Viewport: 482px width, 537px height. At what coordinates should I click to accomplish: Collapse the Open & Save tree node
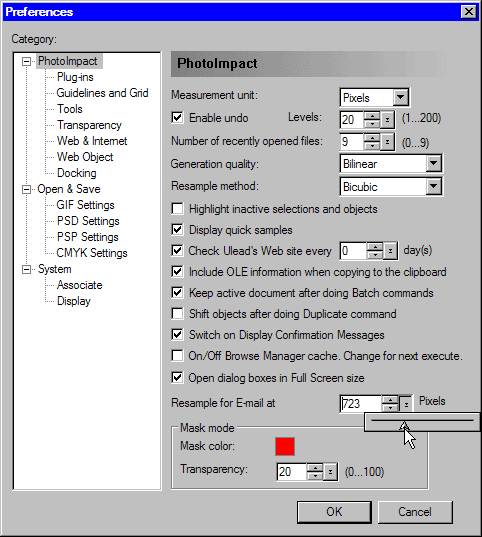[x=26, y=189]
